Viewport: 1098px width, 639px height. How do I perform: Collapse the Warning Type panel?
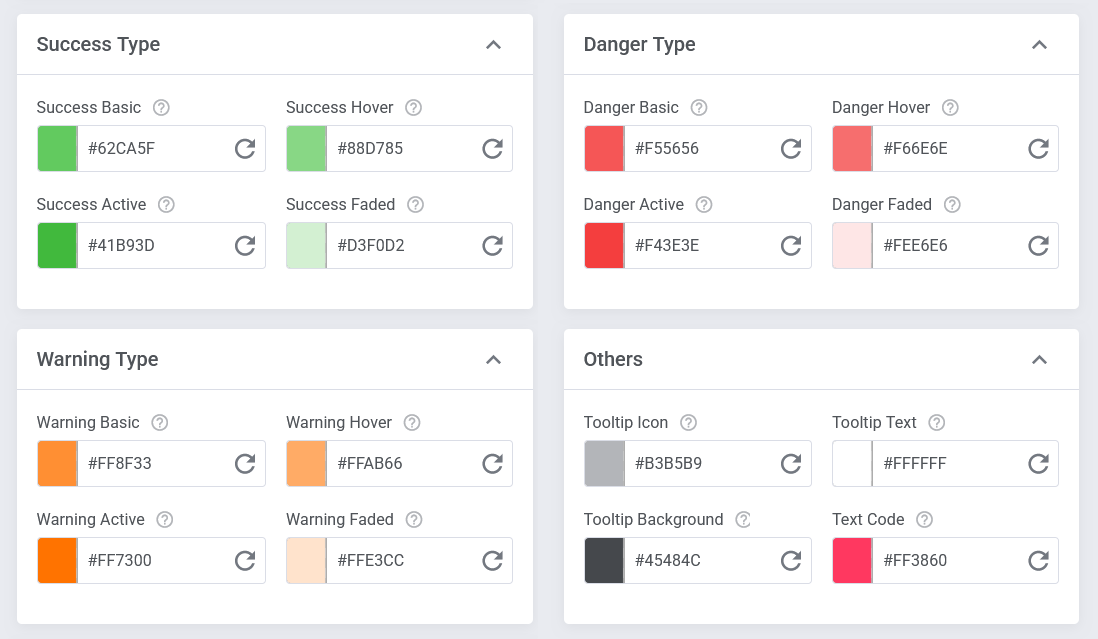click(493, 360)
